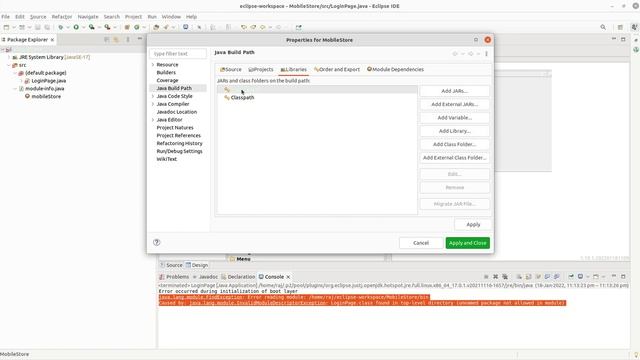Switch to the Order and Export tab

tap(337, 69)
